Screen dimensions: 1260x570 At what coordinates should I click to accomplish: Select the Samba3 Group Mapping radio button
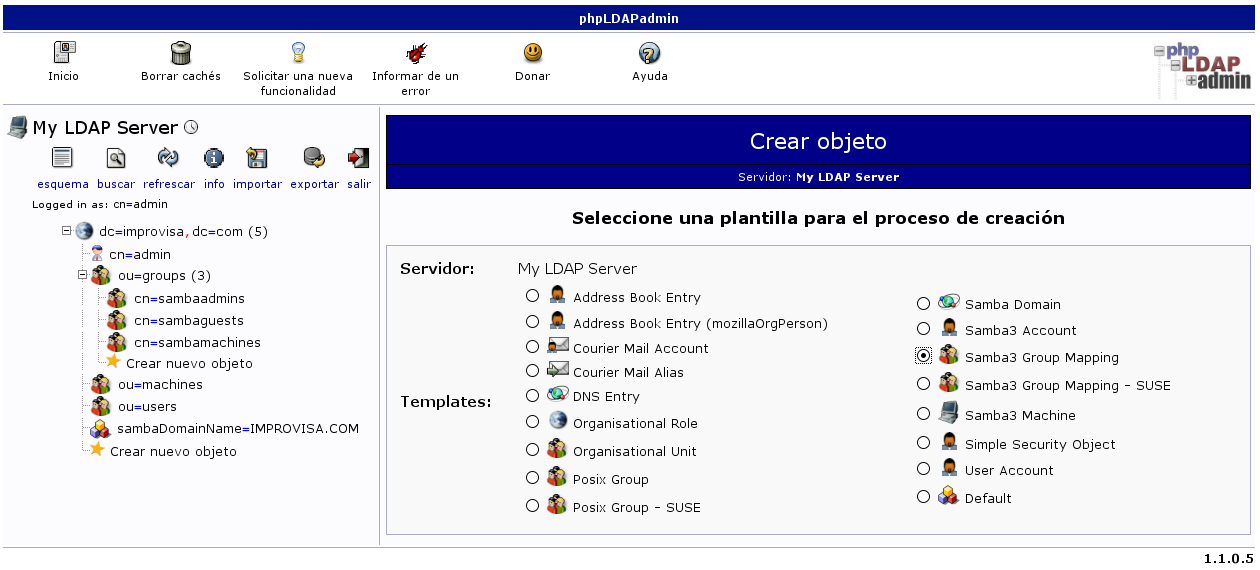point(924,355)
